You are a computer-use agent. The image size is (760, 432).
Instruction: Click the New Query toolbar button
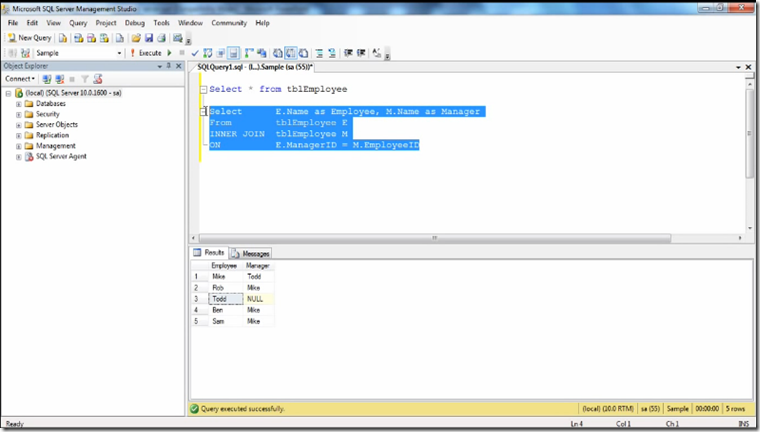point(29,38)
